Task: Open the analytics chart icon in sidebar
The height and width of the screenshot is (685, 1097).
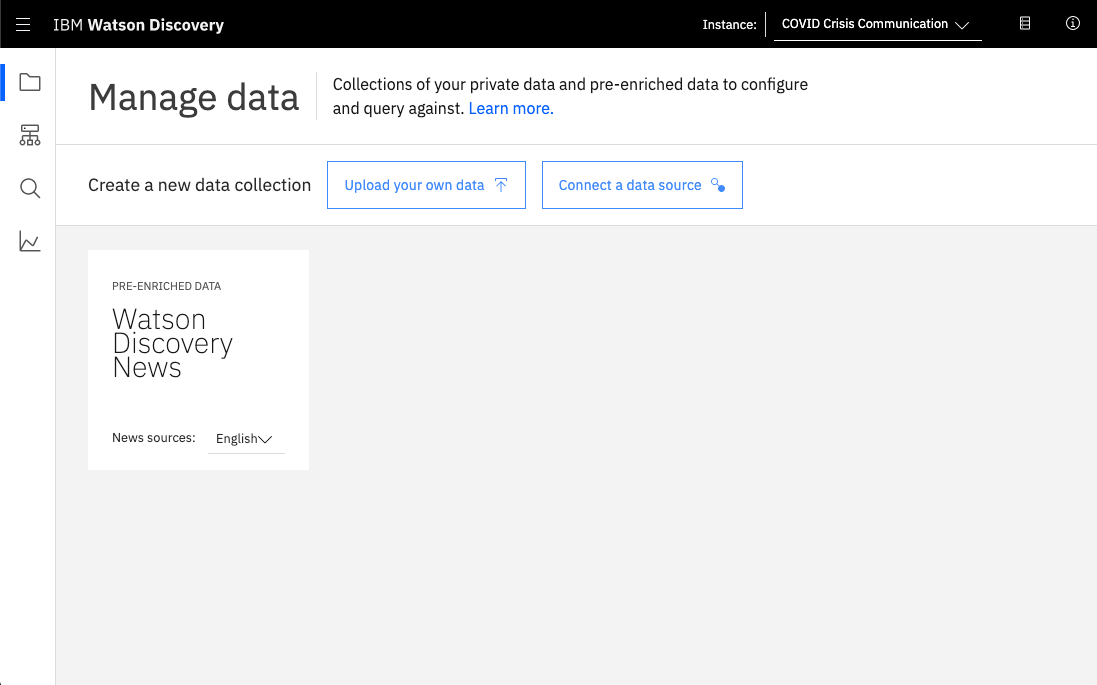Action: [29, 241]
